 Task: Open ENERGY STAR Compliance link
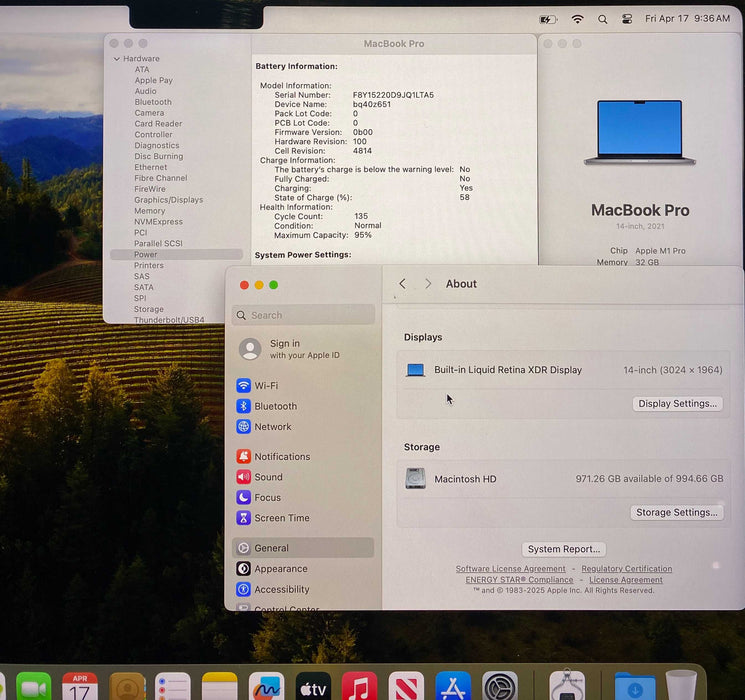pos(519,580)
